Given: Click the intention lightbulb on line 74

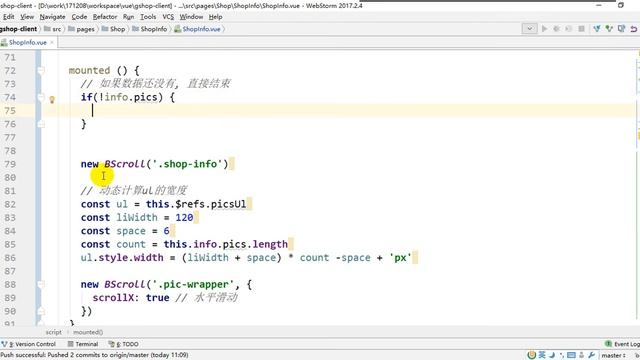Looking at the screenshot, I should pos(52,99).
